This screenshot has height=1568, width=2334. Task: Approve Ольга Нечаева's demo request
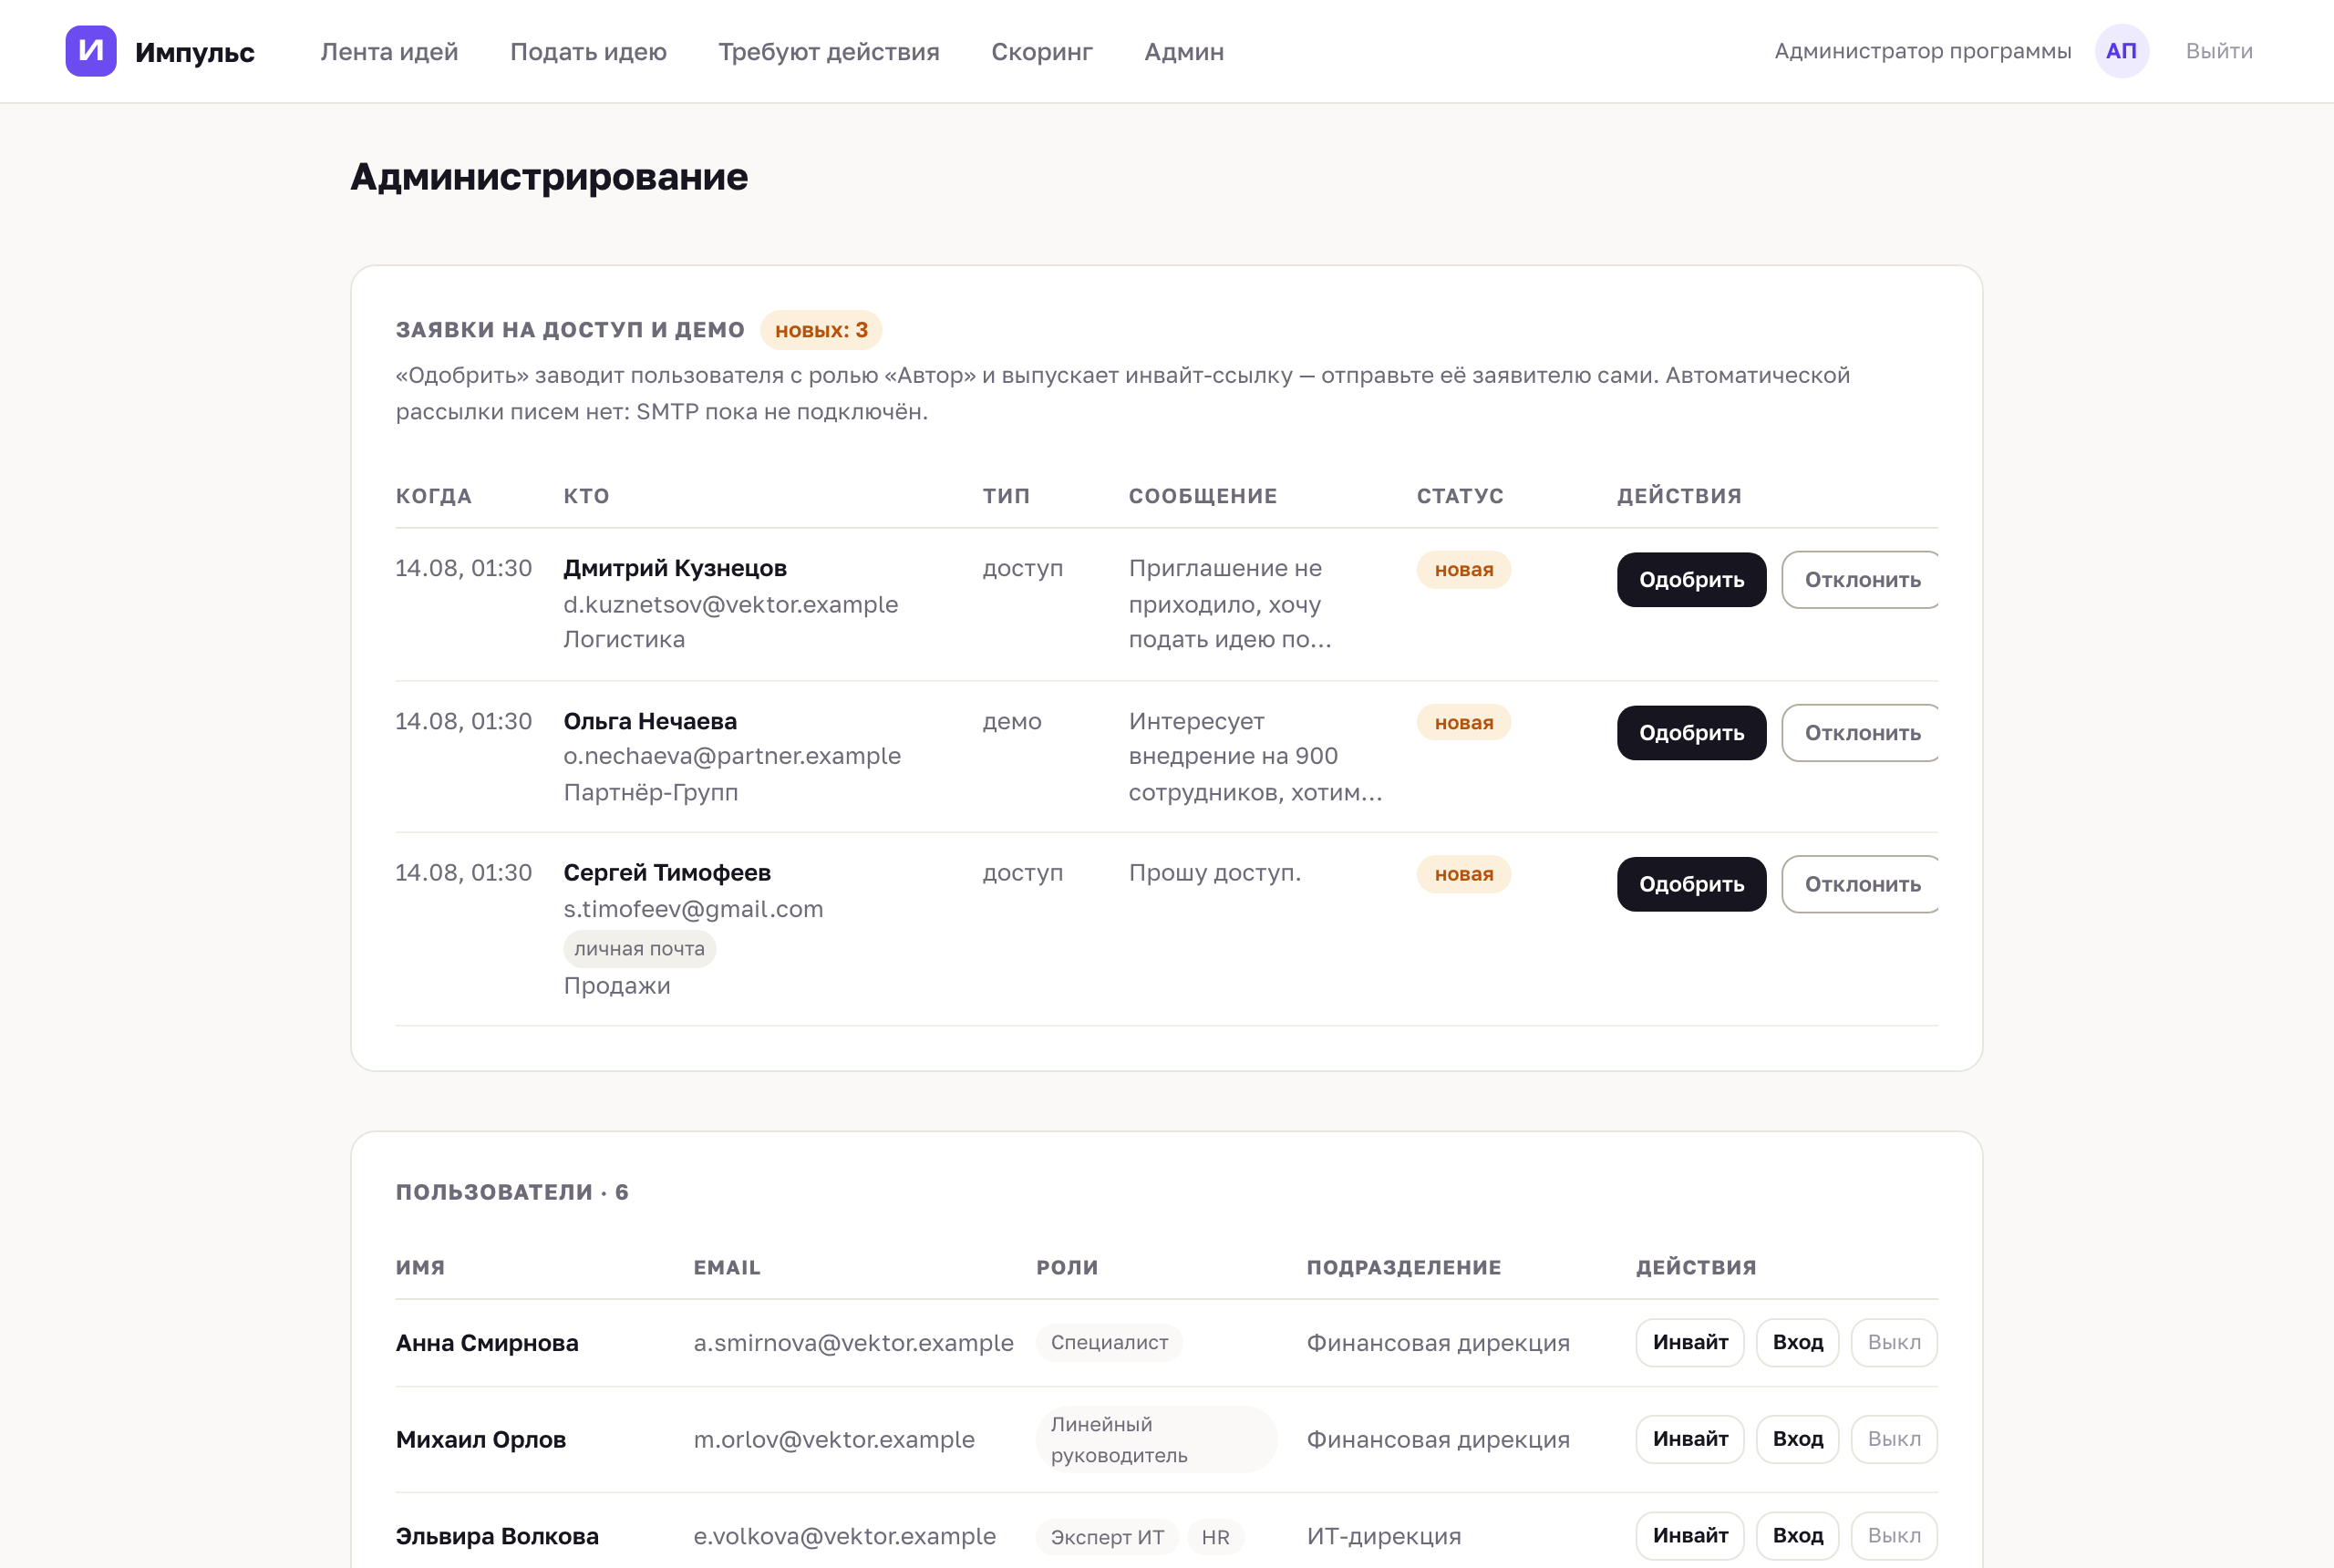coord(1691,733)
